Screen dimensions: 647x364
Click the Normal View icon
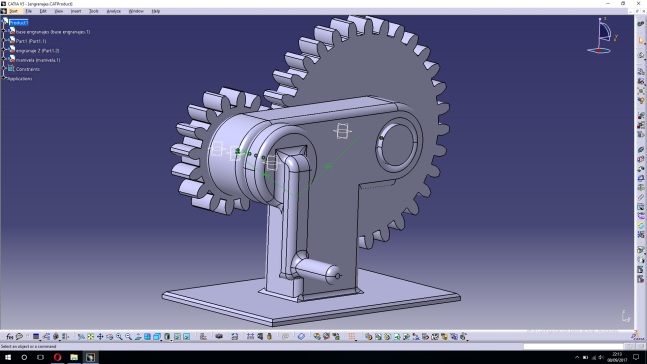[x=138, y=337]
